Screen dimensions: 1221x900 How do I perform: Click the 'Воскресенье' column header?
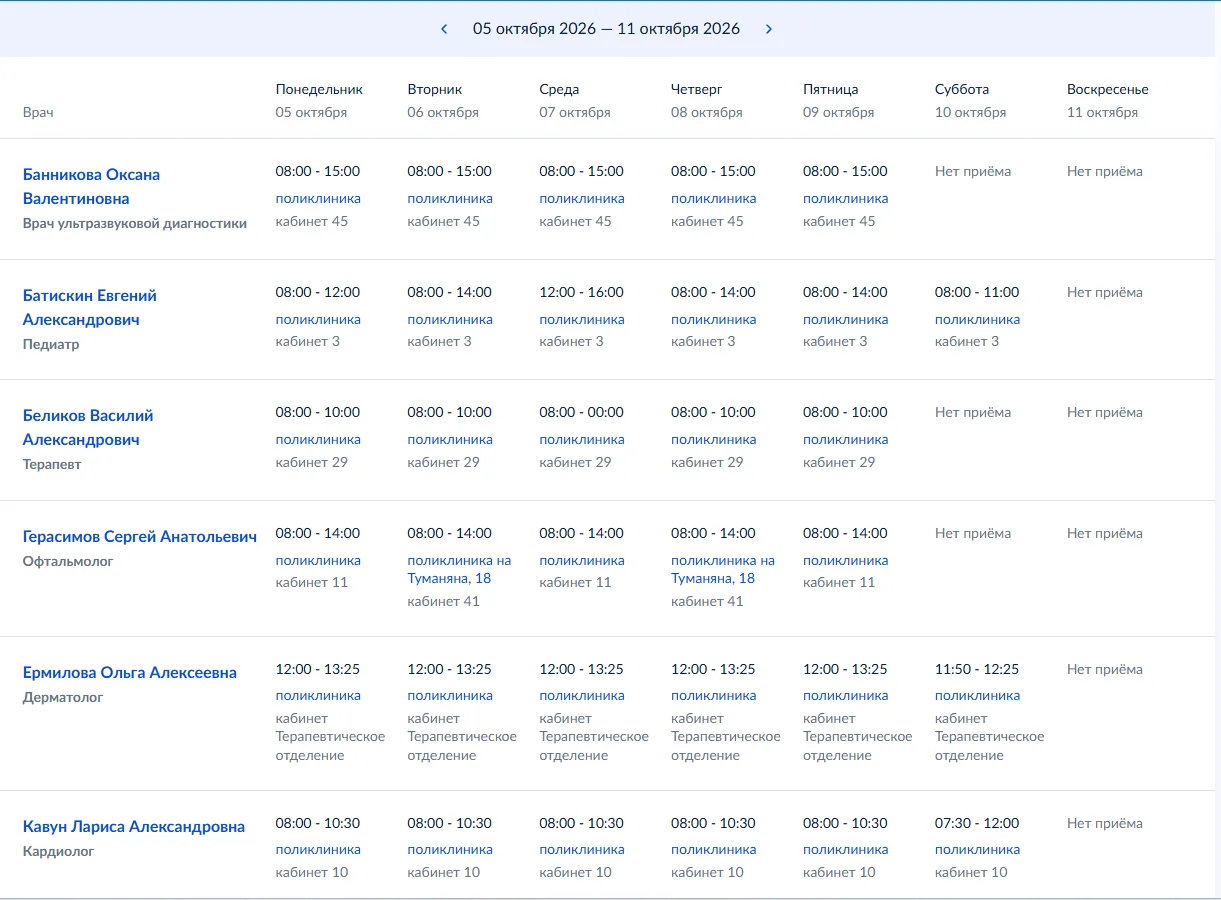pos(1108,89)
